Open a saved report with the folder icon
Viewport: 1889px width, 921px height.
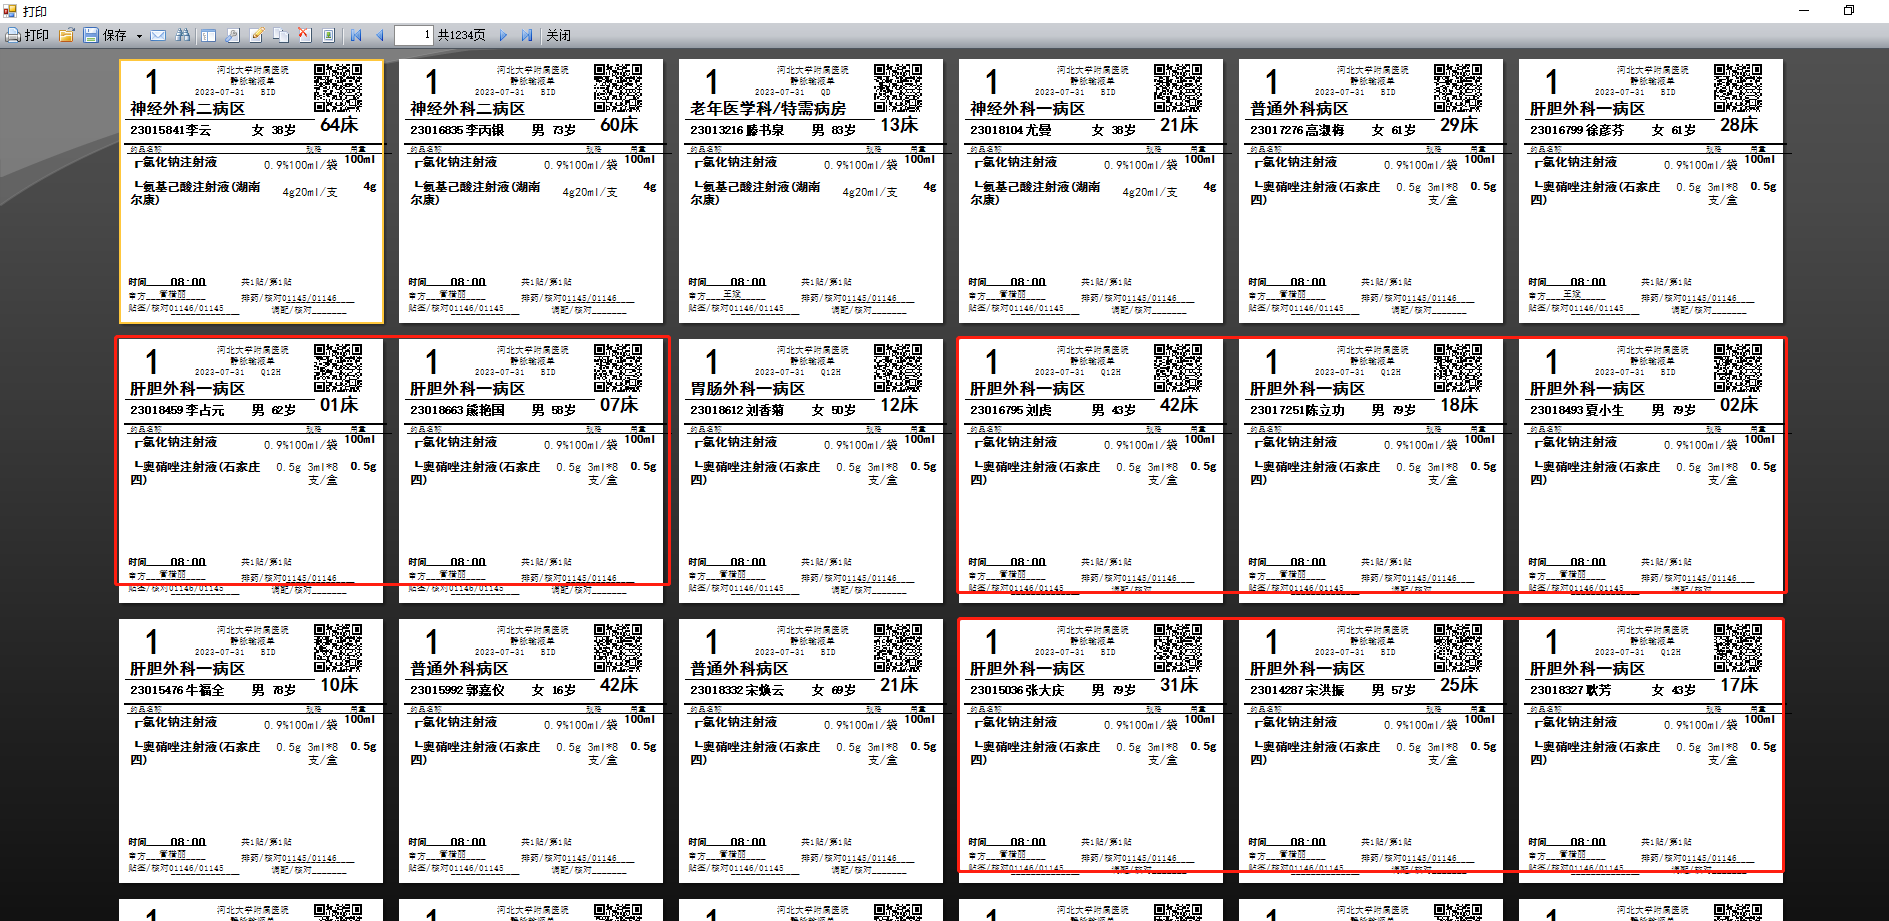(67, 35)
